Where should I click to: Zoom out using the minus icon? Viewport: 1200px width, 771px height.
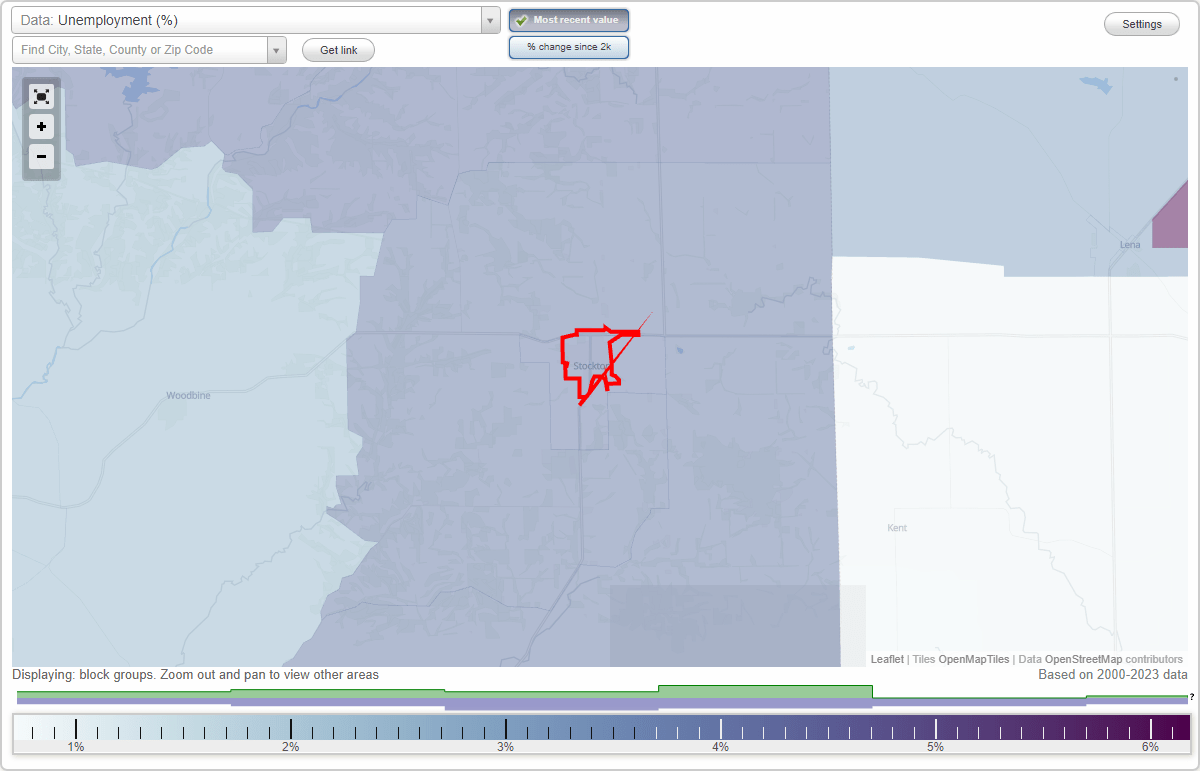click(41, 157)
